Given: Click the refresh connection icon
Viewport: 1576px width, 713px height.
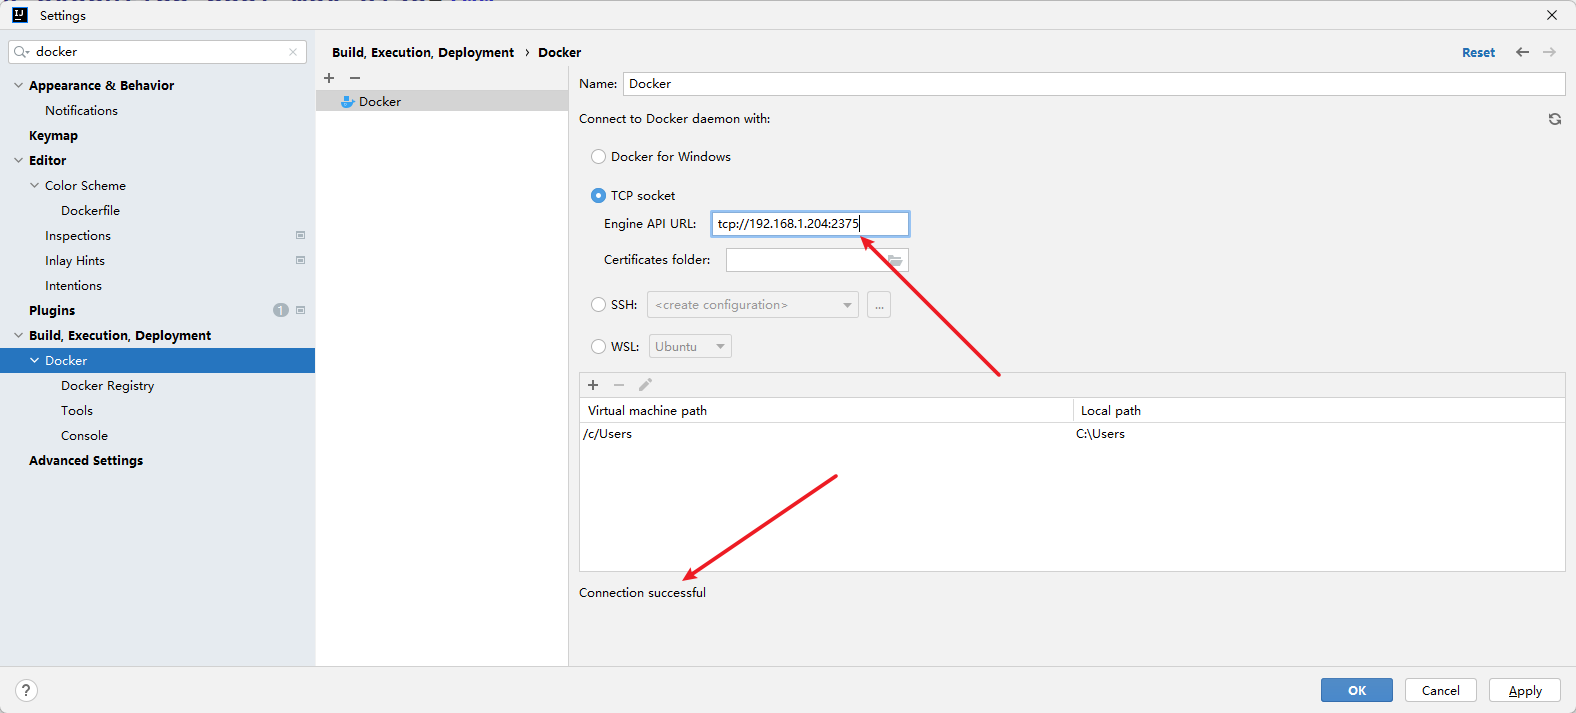Looking at the screenshot, I should (1555, 119).
